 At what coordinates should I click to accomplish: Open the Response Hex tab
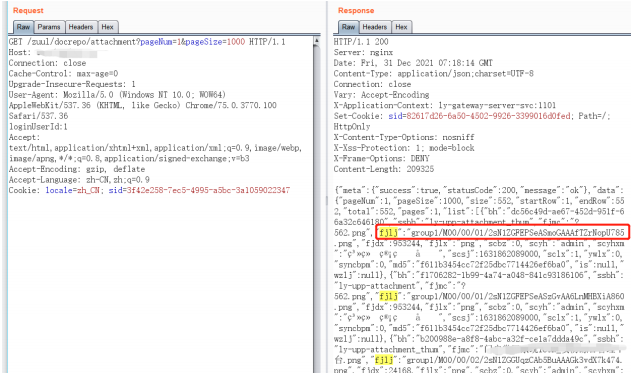click(401, 27)
